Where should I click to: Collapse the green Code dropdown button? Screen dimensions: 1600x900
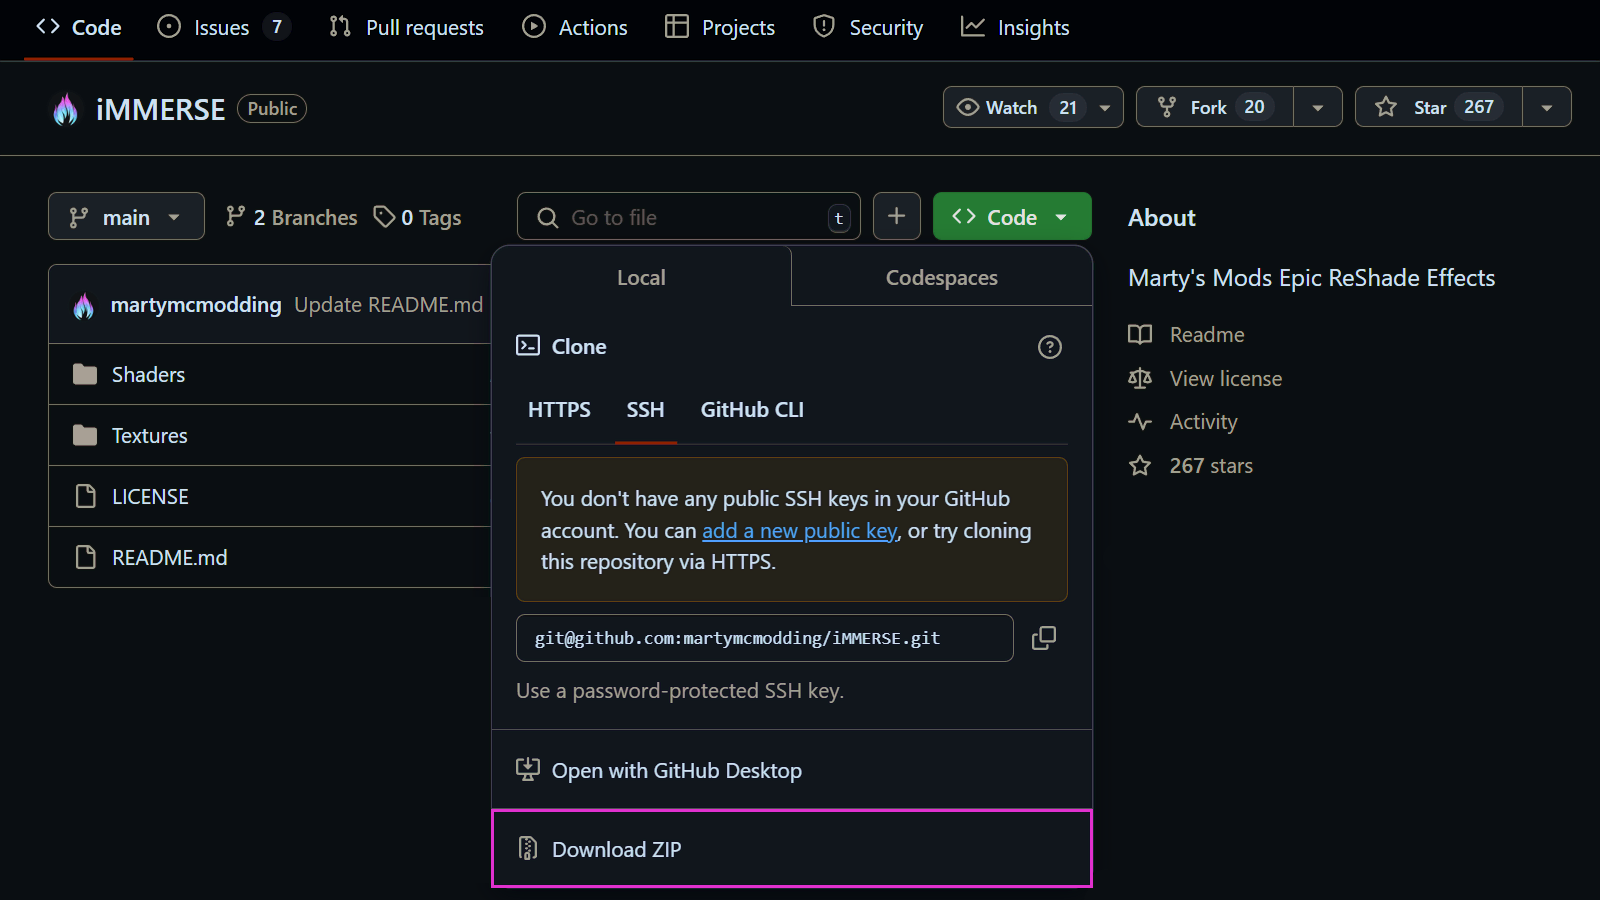pyautogui.click(x=1012, y=216)
